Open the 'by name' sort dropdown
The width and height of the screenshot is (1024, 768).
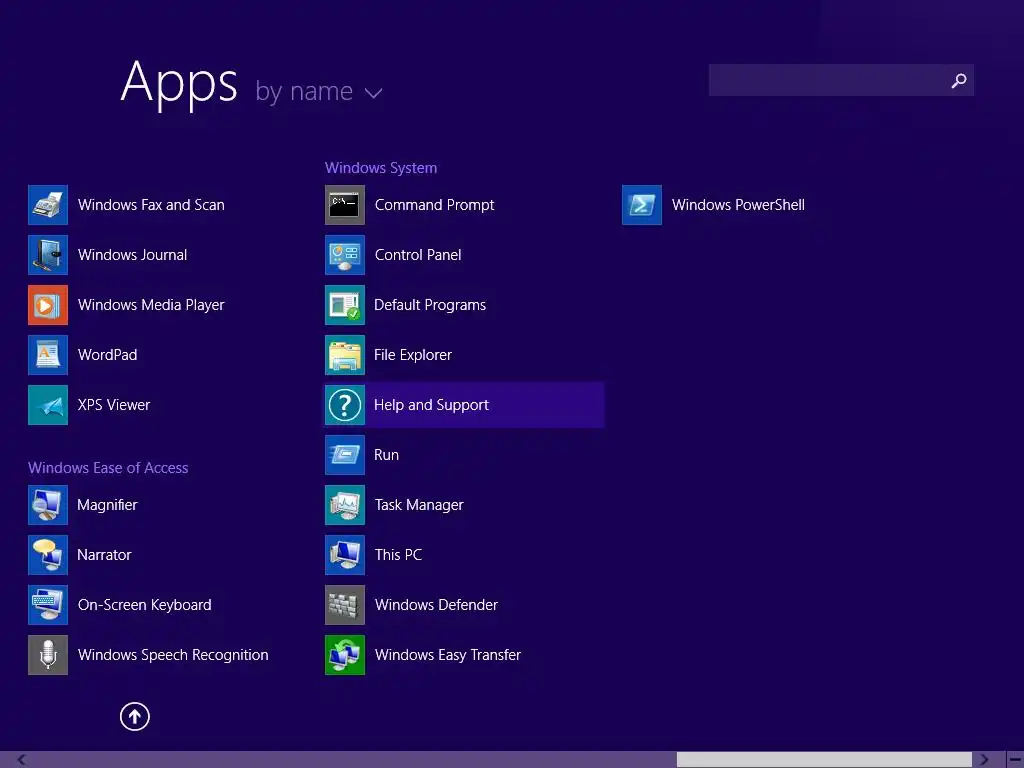318,91
